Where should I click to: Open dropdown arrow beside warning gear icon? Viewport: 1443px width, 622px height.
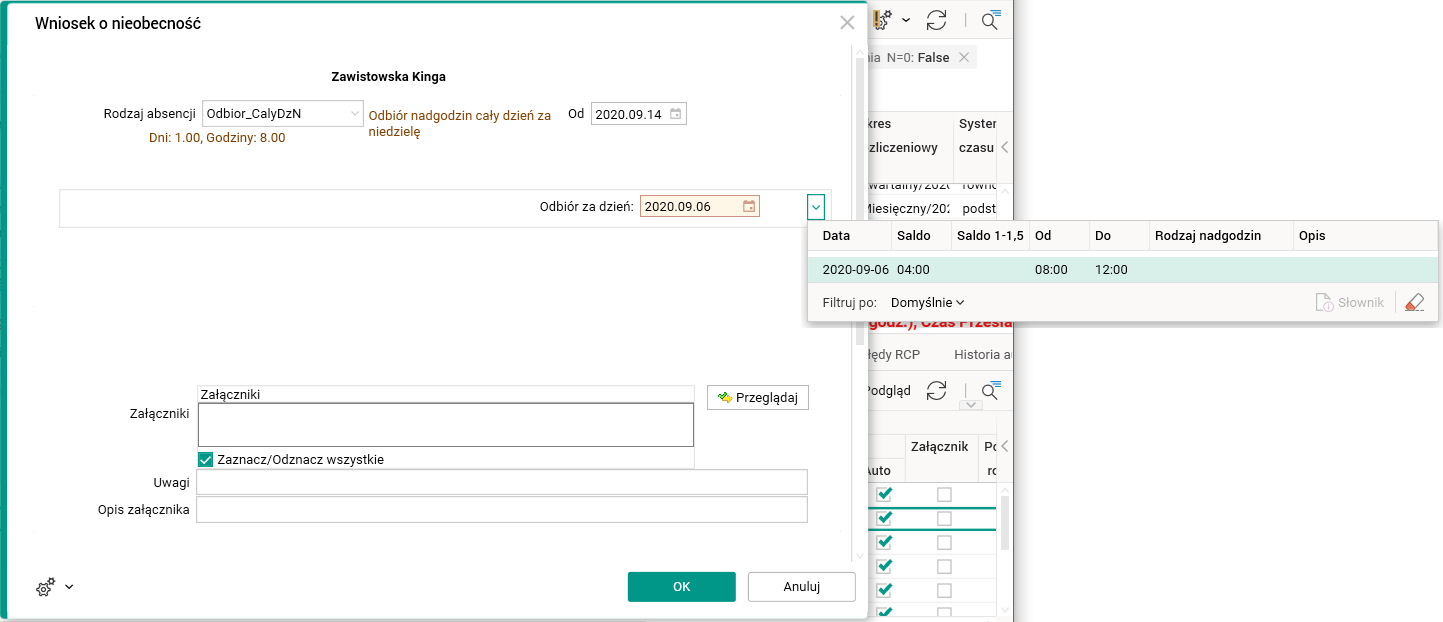point(906,20)
